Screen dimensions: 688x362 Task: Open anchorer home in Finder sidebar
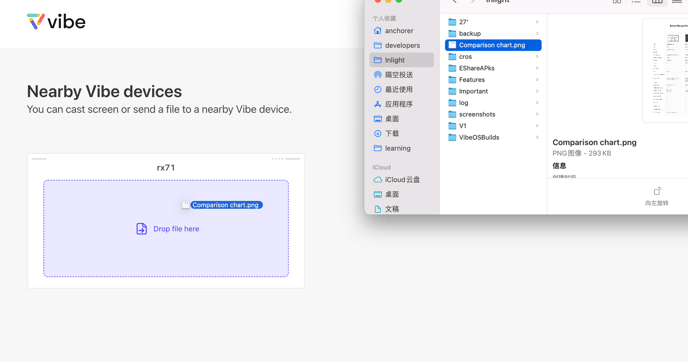click(401, 31)
